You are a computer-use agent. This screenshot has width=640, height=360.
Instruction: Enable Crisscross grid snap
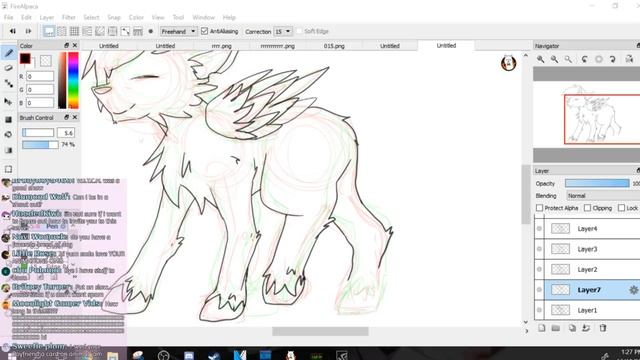pos(74,31)
